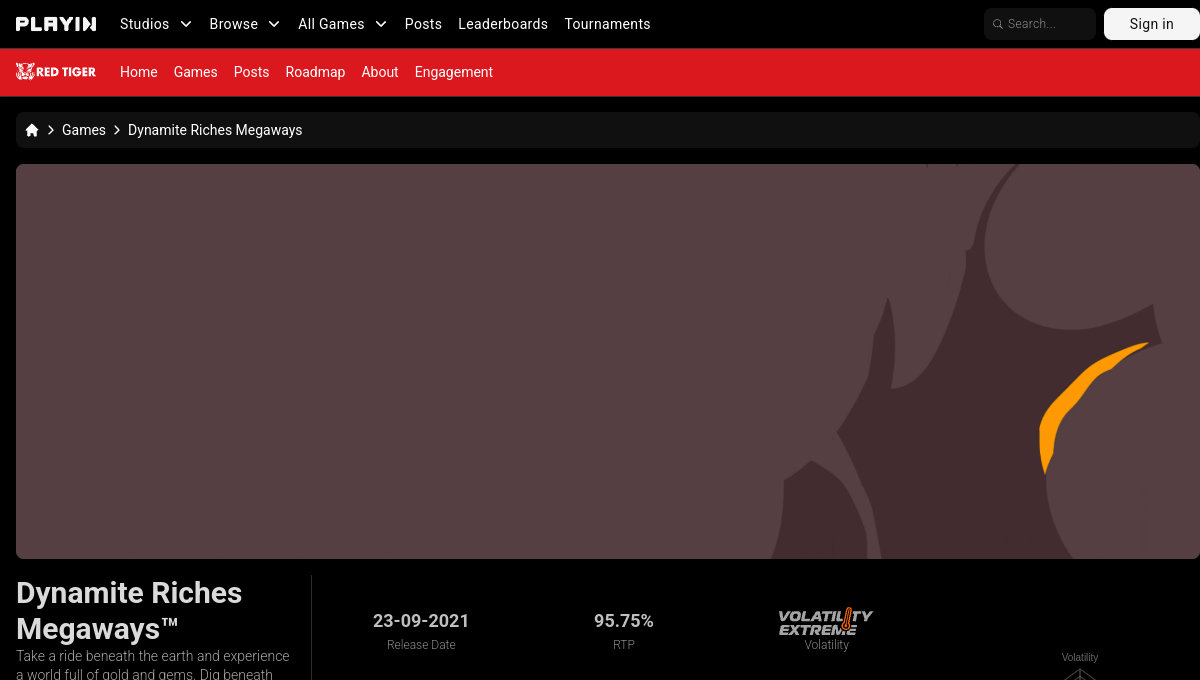The height and width of the screenshot is (680, 1200).
Task: Go to Leaderboards page
Action: pyautogui.click(x=503, y=24)
